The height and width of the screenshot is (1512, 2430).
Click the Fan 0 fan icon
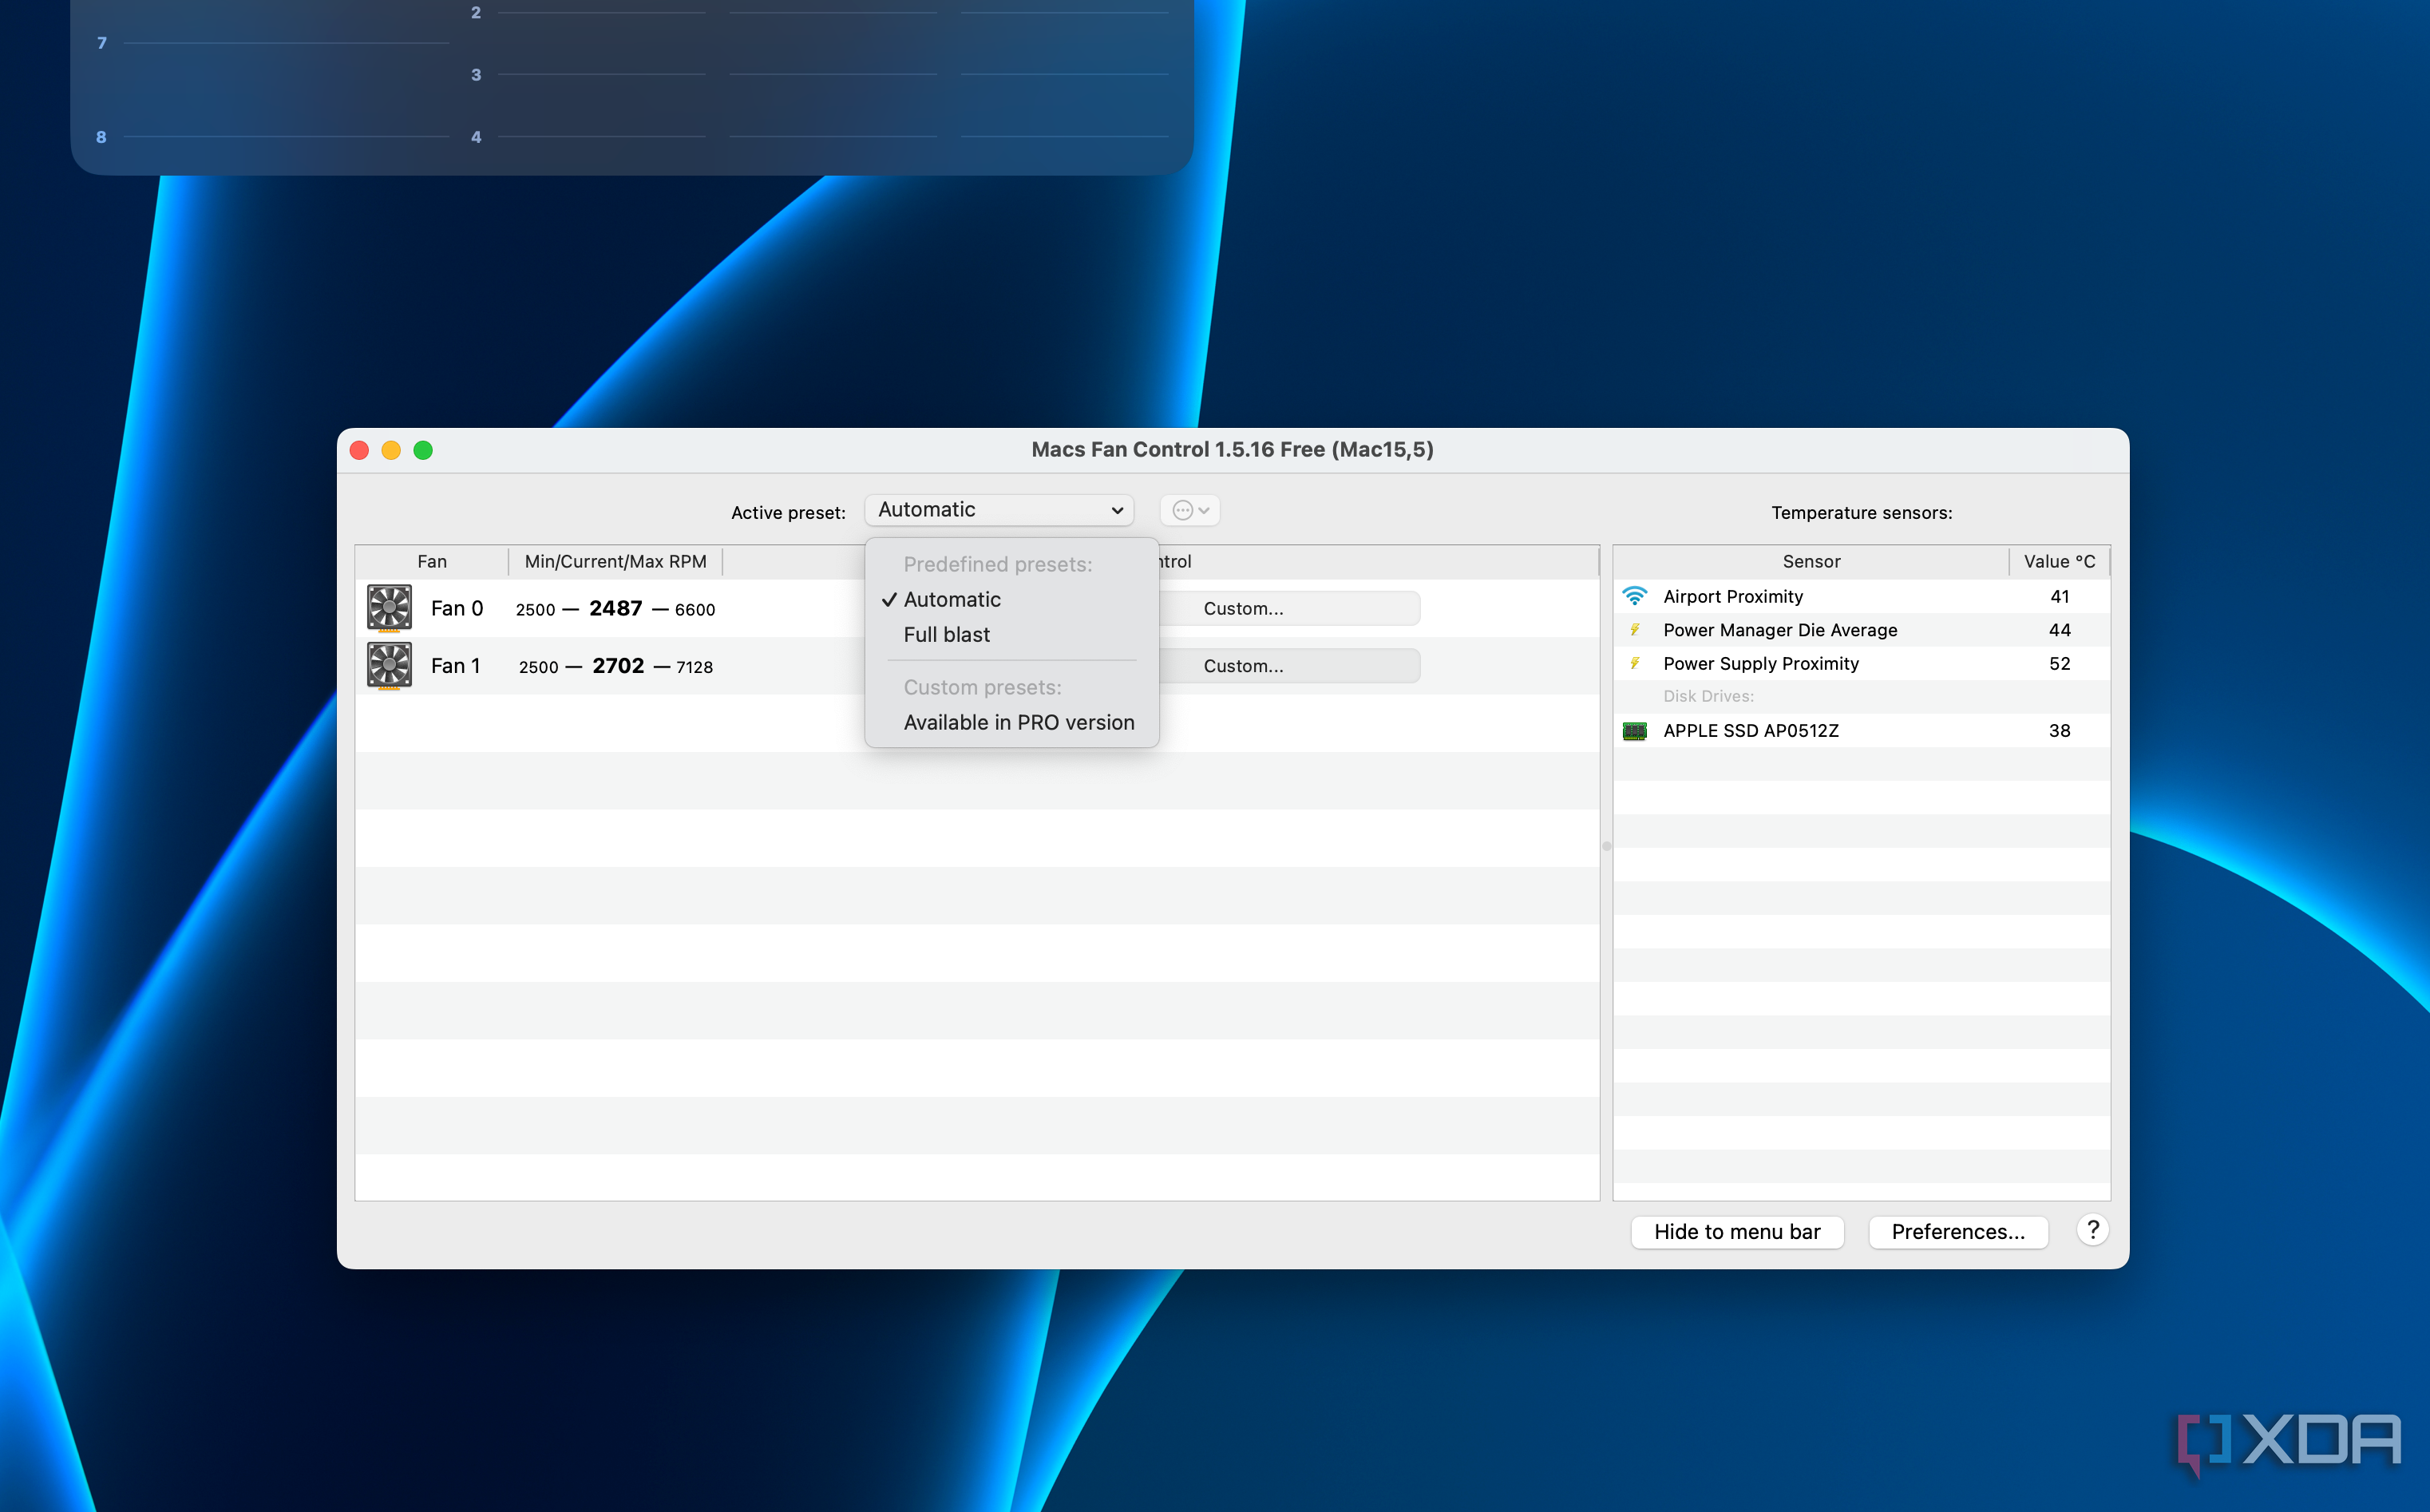coord(389,608)
